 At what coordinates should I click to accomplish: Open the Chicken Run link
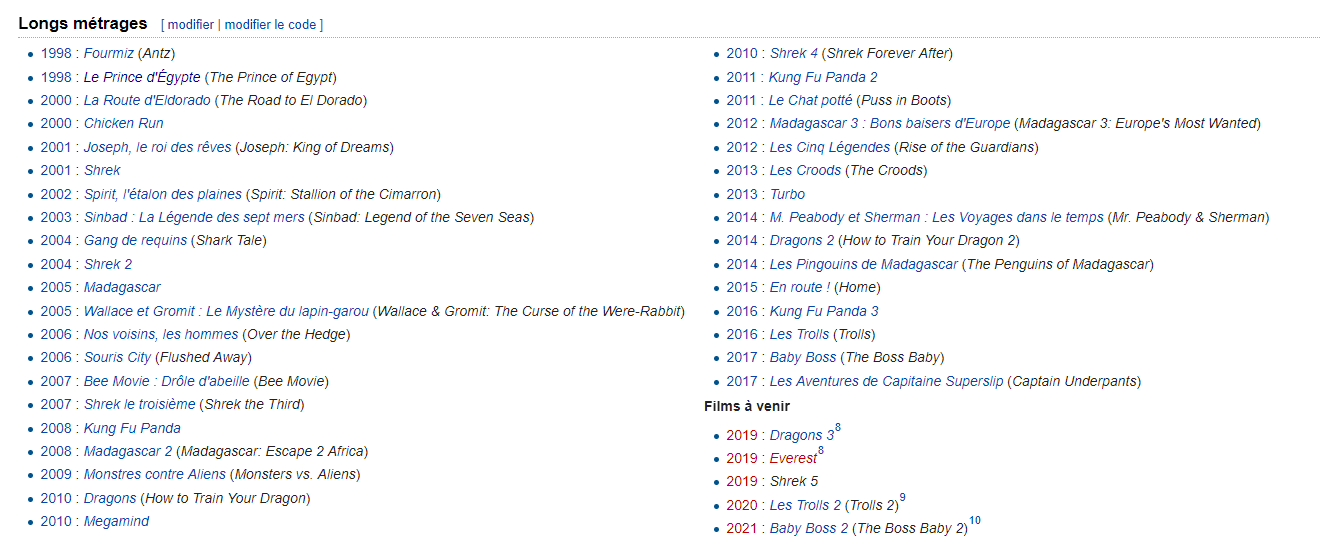pyautogui.click(x=124, y=123)
